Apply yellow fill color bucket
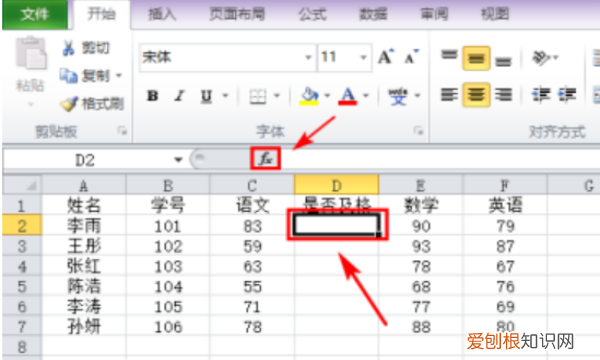This screenshot has height=360, width=600. point(310,96)
